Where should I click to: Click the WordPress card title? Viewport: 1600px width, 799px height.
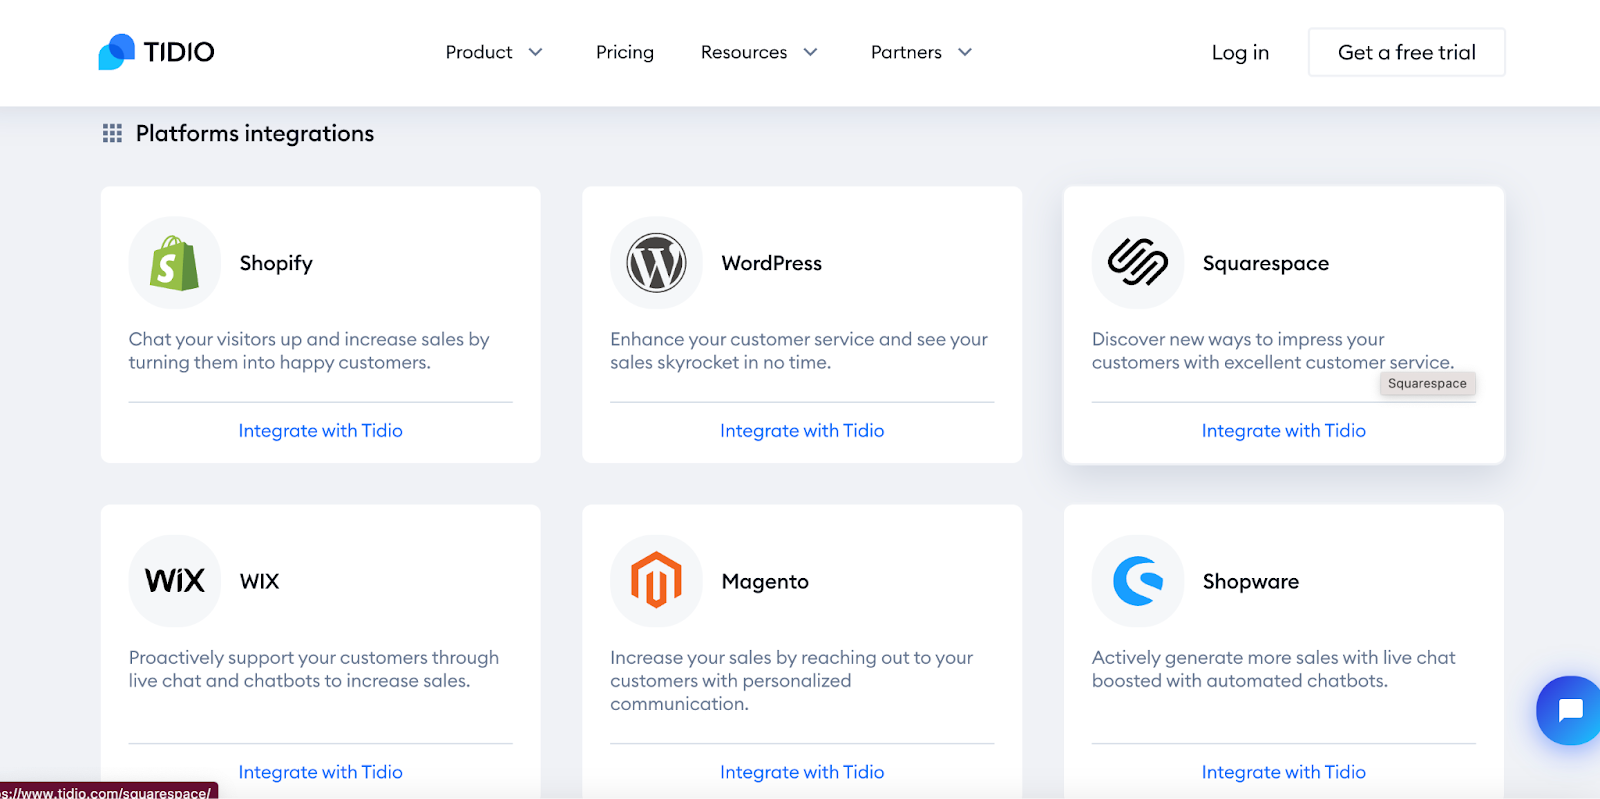pos(772,263)
